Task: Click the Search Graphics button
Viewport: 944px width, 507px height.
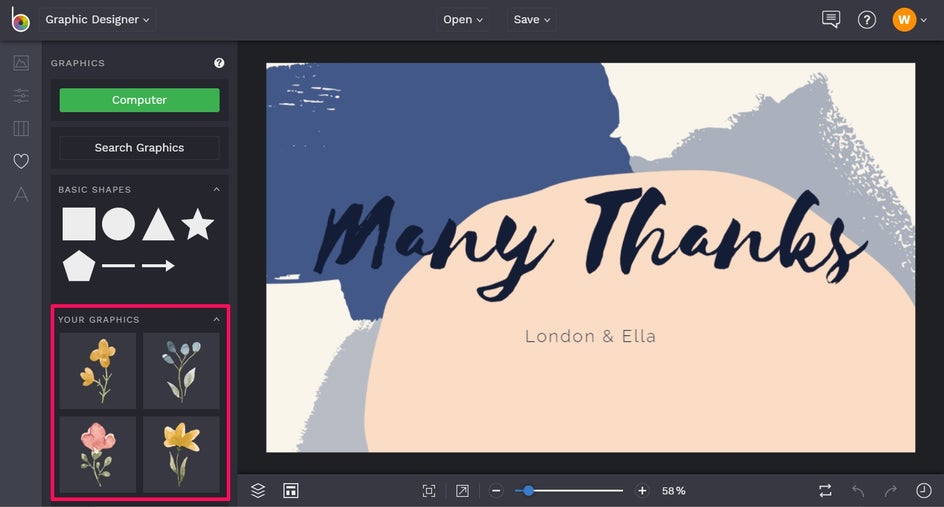Action: pyautogui.click(x=139, y=148)
